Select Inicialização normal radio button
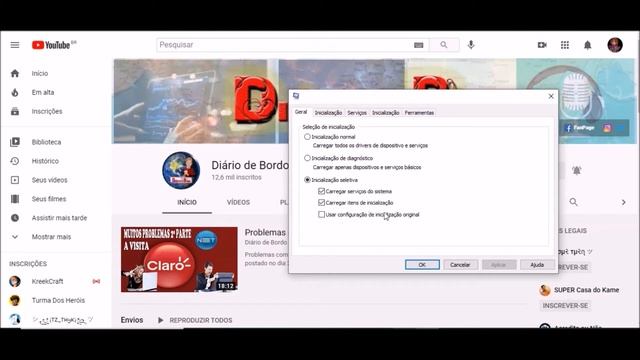This screenshot has width=640, height=360. [307, 137]
